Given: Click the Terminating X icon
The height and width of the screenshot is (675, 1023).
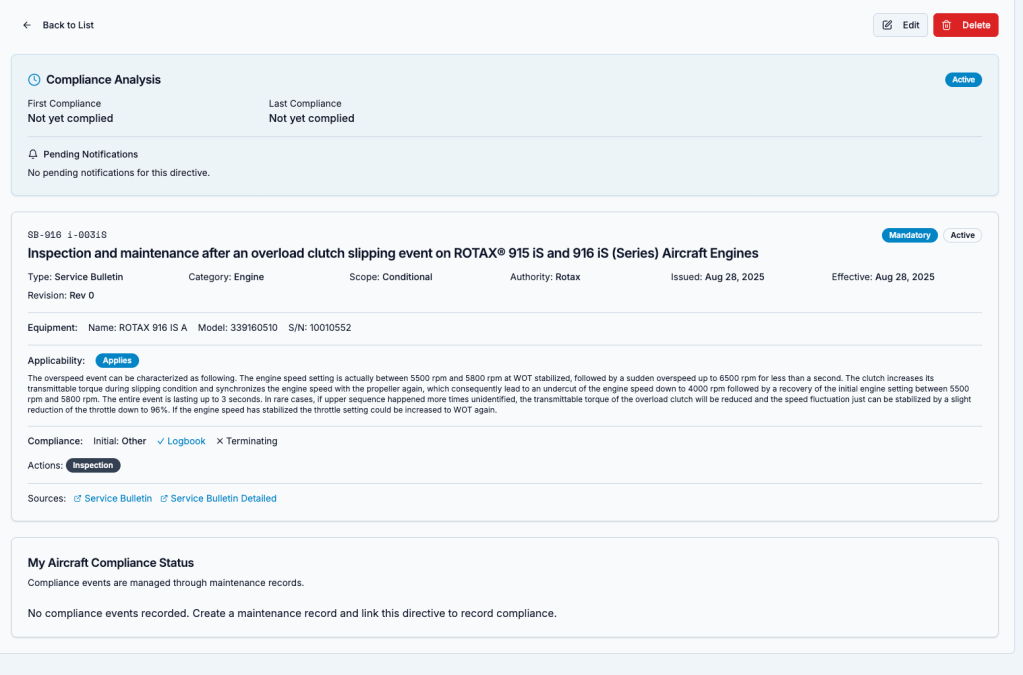Looking at the screenshot, I should point(220,441).
